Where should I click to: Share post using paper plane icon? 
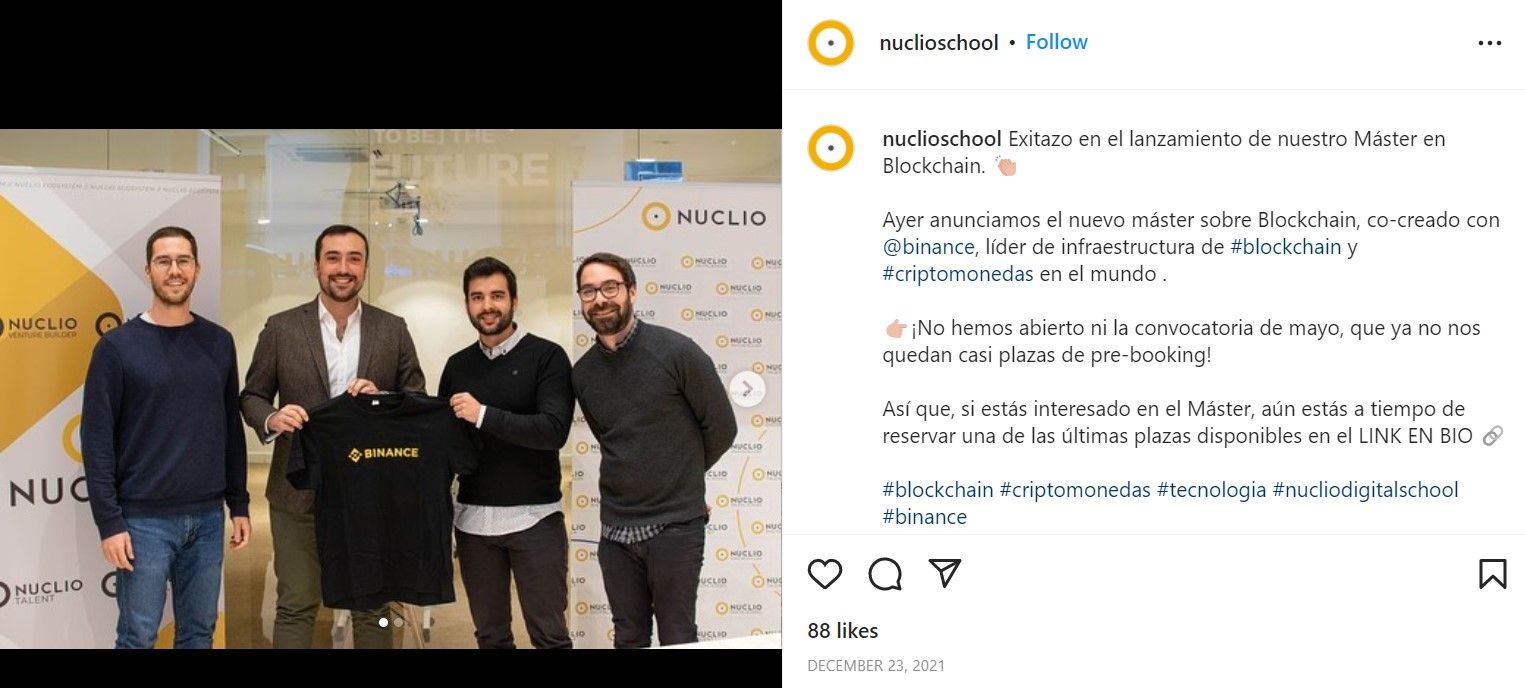tap(944, 573)
